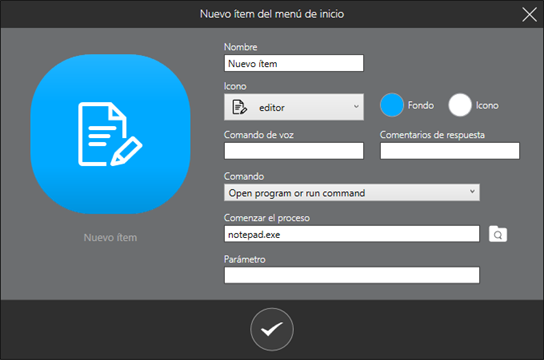Confirm with the checkmark button
Image resolution: width=544 pixels, height=360 pixels.
click(x=272, y=329)
